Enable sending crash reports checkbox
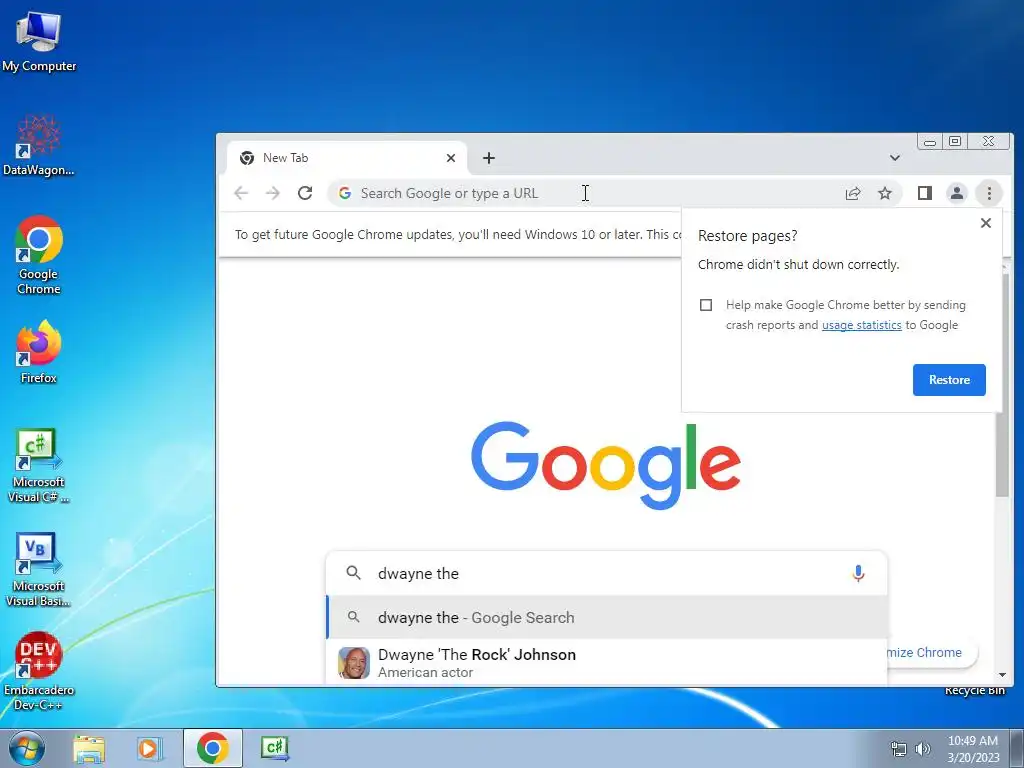The image size is (1024, 768). pos(706,305)
